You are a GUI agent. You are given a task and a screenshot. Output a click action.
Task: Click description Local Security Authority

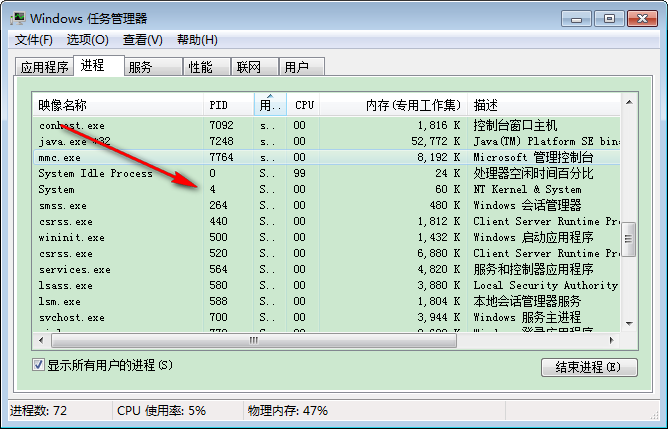click(x=545, y=285)
